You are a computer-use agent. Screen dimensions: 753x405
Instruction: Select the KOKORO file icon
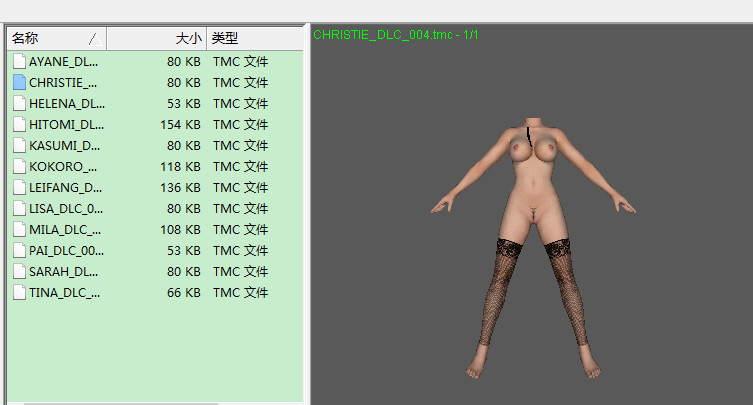coord(19,167)
